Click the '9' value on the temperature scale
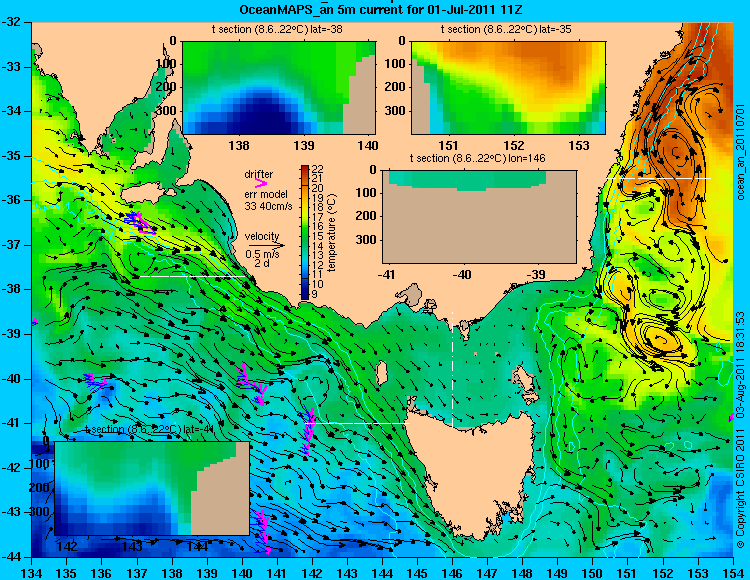The image size is (750, 580). tap(314, 294)
